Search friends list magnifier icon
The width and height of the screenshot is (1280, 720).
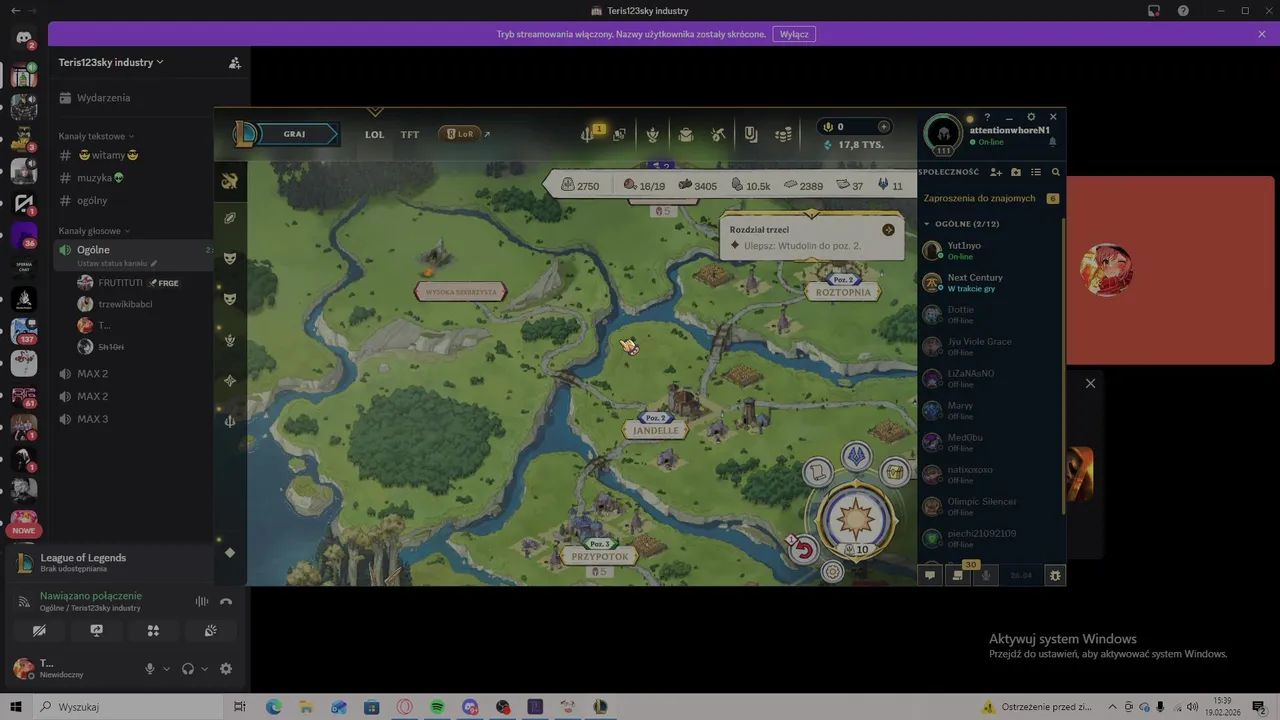click(x=1056, y=172)
